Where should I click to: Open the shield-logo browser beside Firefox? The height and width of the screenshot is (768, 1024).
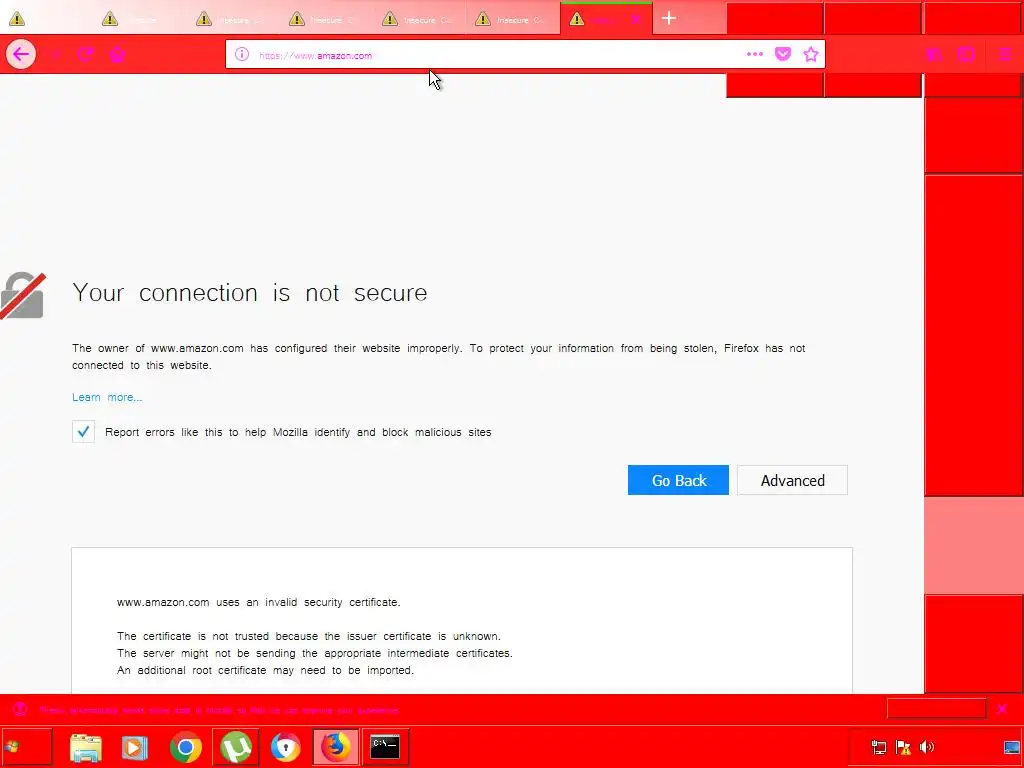(x=285, y=747)
